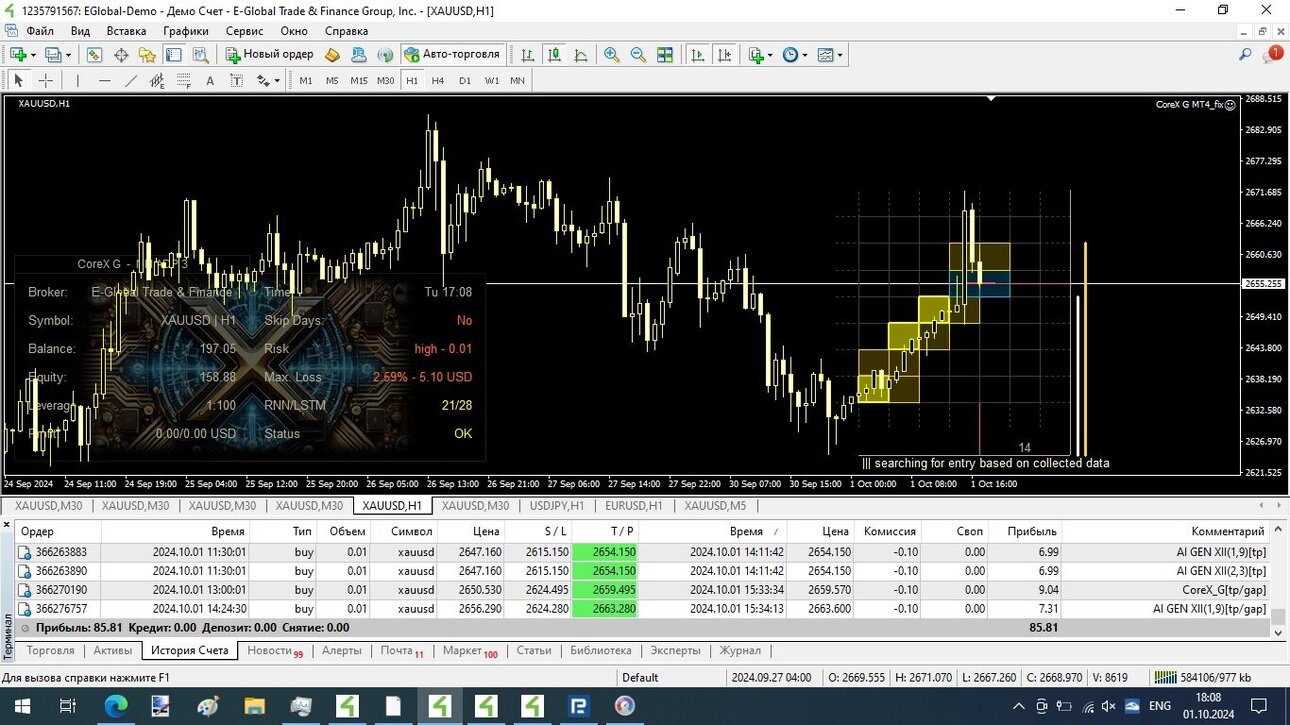The width and height of the screenshot is (1290, 725).
Task: Activate the standard cursor mode
Action: 18,81
